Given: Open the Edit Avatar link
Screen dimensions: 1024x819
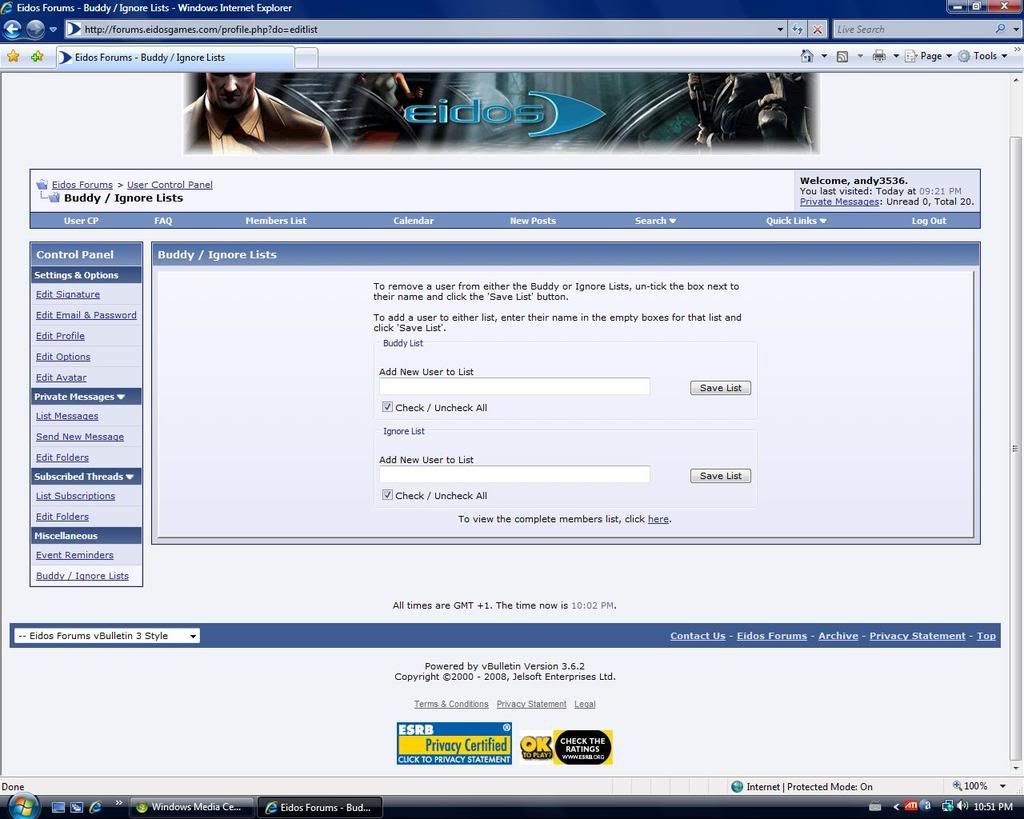Looking at the screenshot, I should [61, 378].
